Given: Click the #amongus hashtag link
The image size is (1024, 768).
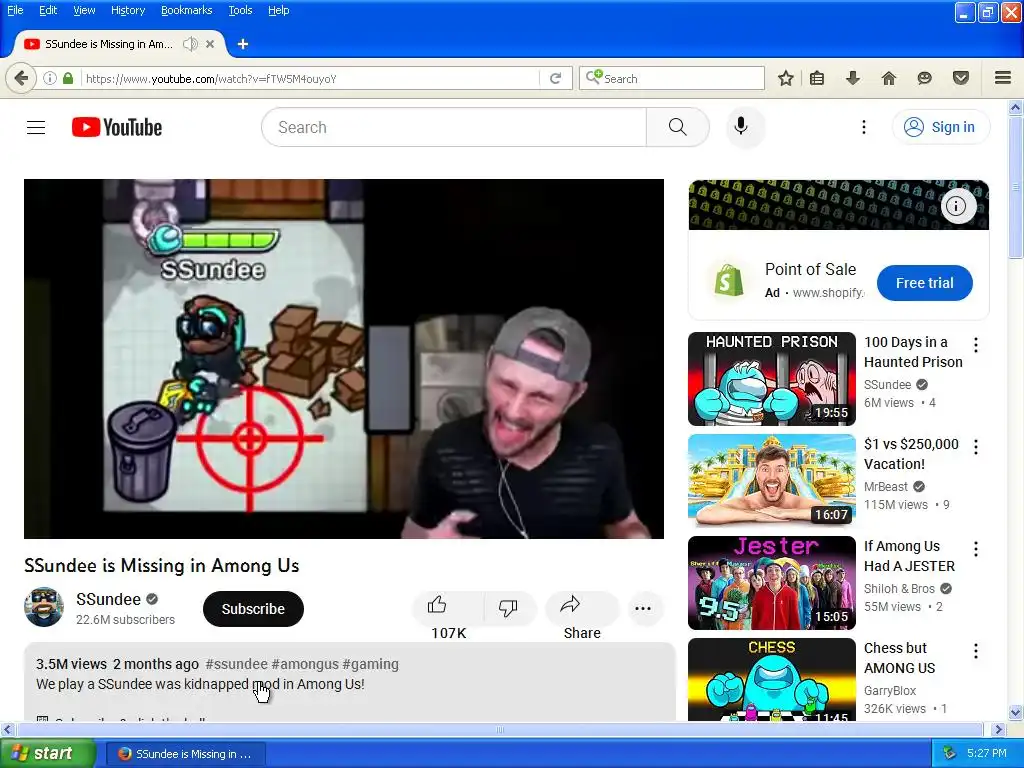Looking at the screenshot, I should point(305,664).
